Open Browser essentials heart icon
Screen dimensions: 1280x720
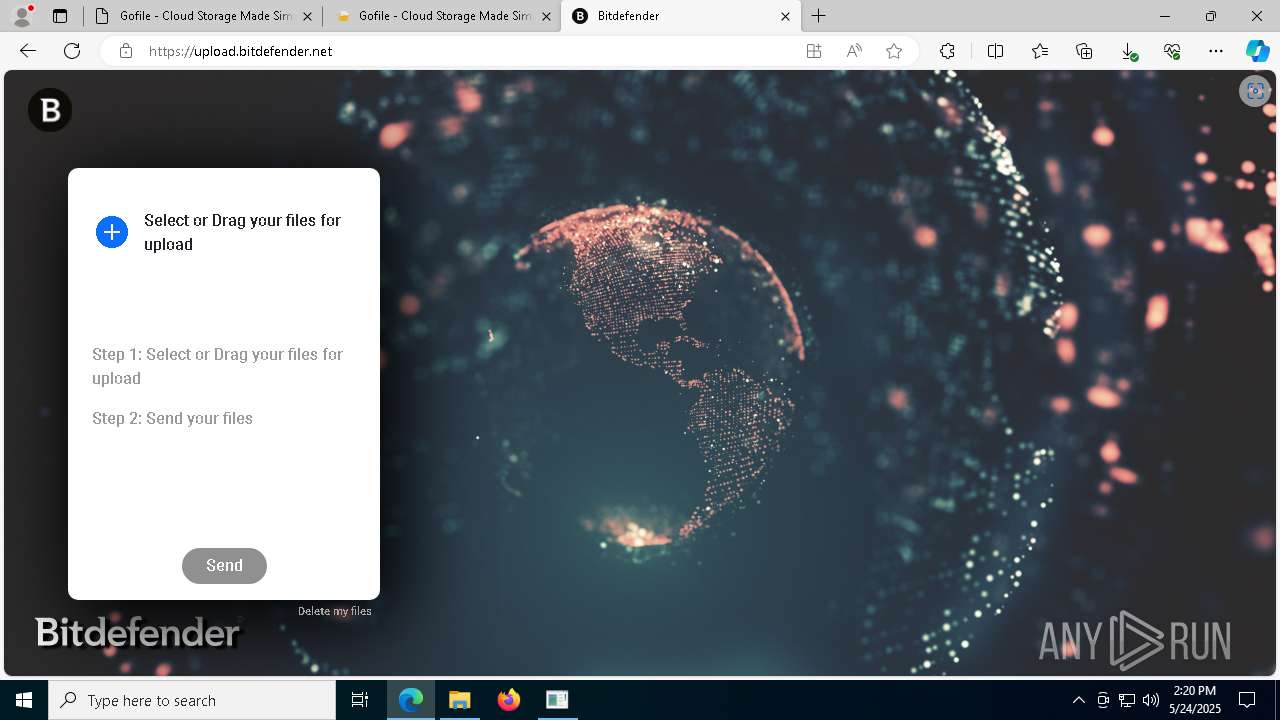pos(1172,51)
